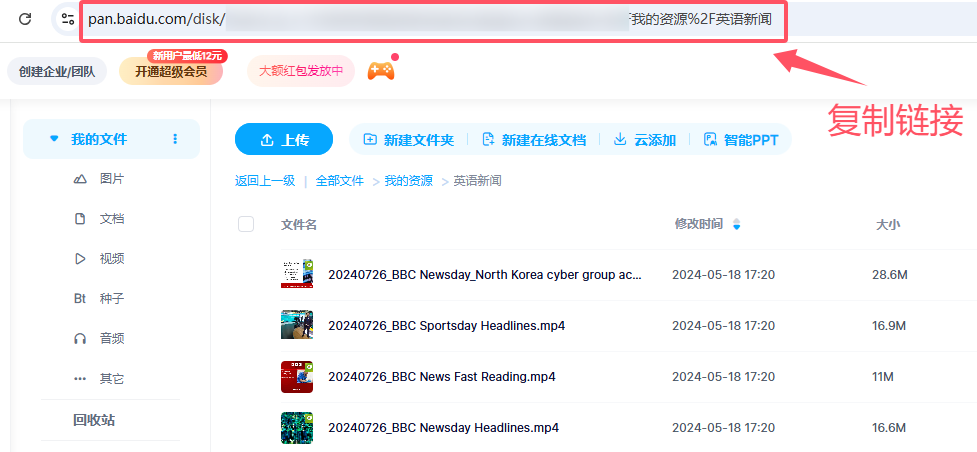Click the 云添加 text label
This screenshot has width=977, height=452.
point(655,140)
